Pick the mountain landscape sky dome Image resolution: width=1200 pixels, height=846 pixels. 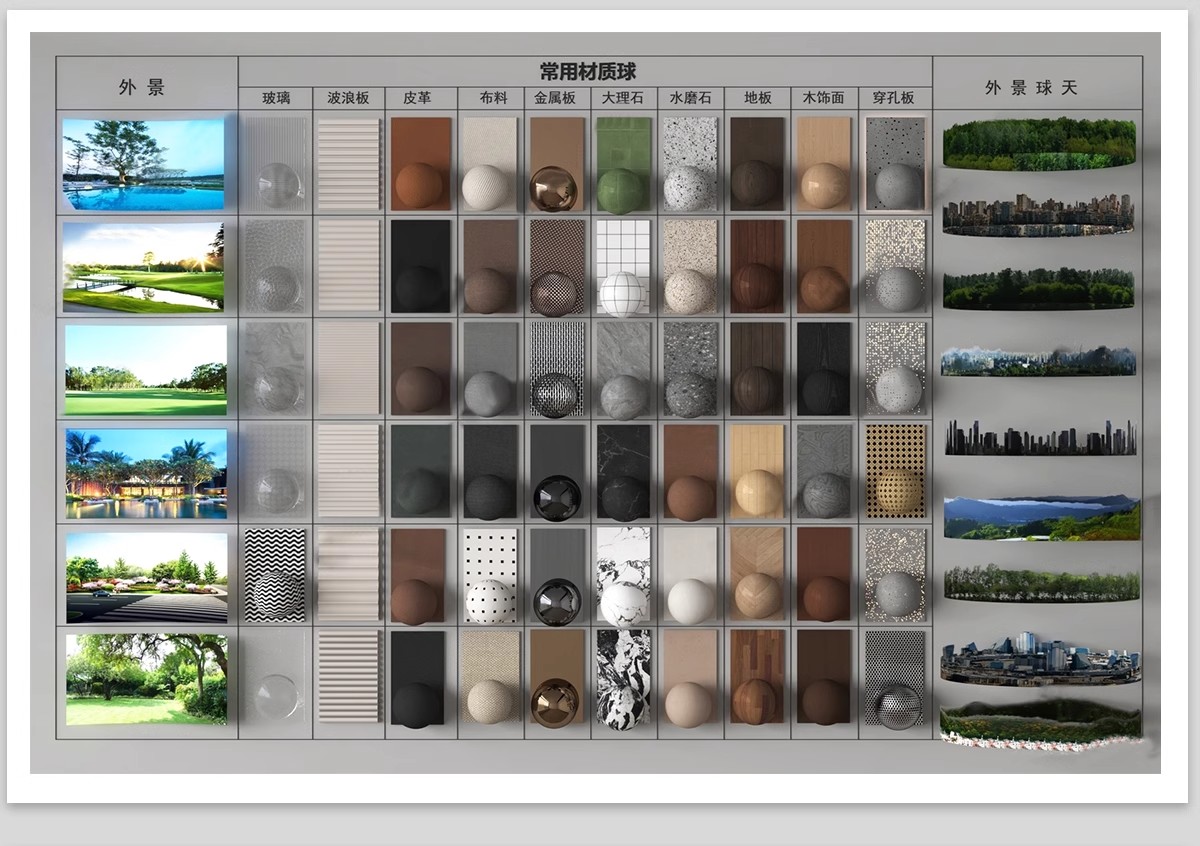[x=1042, y=517]
